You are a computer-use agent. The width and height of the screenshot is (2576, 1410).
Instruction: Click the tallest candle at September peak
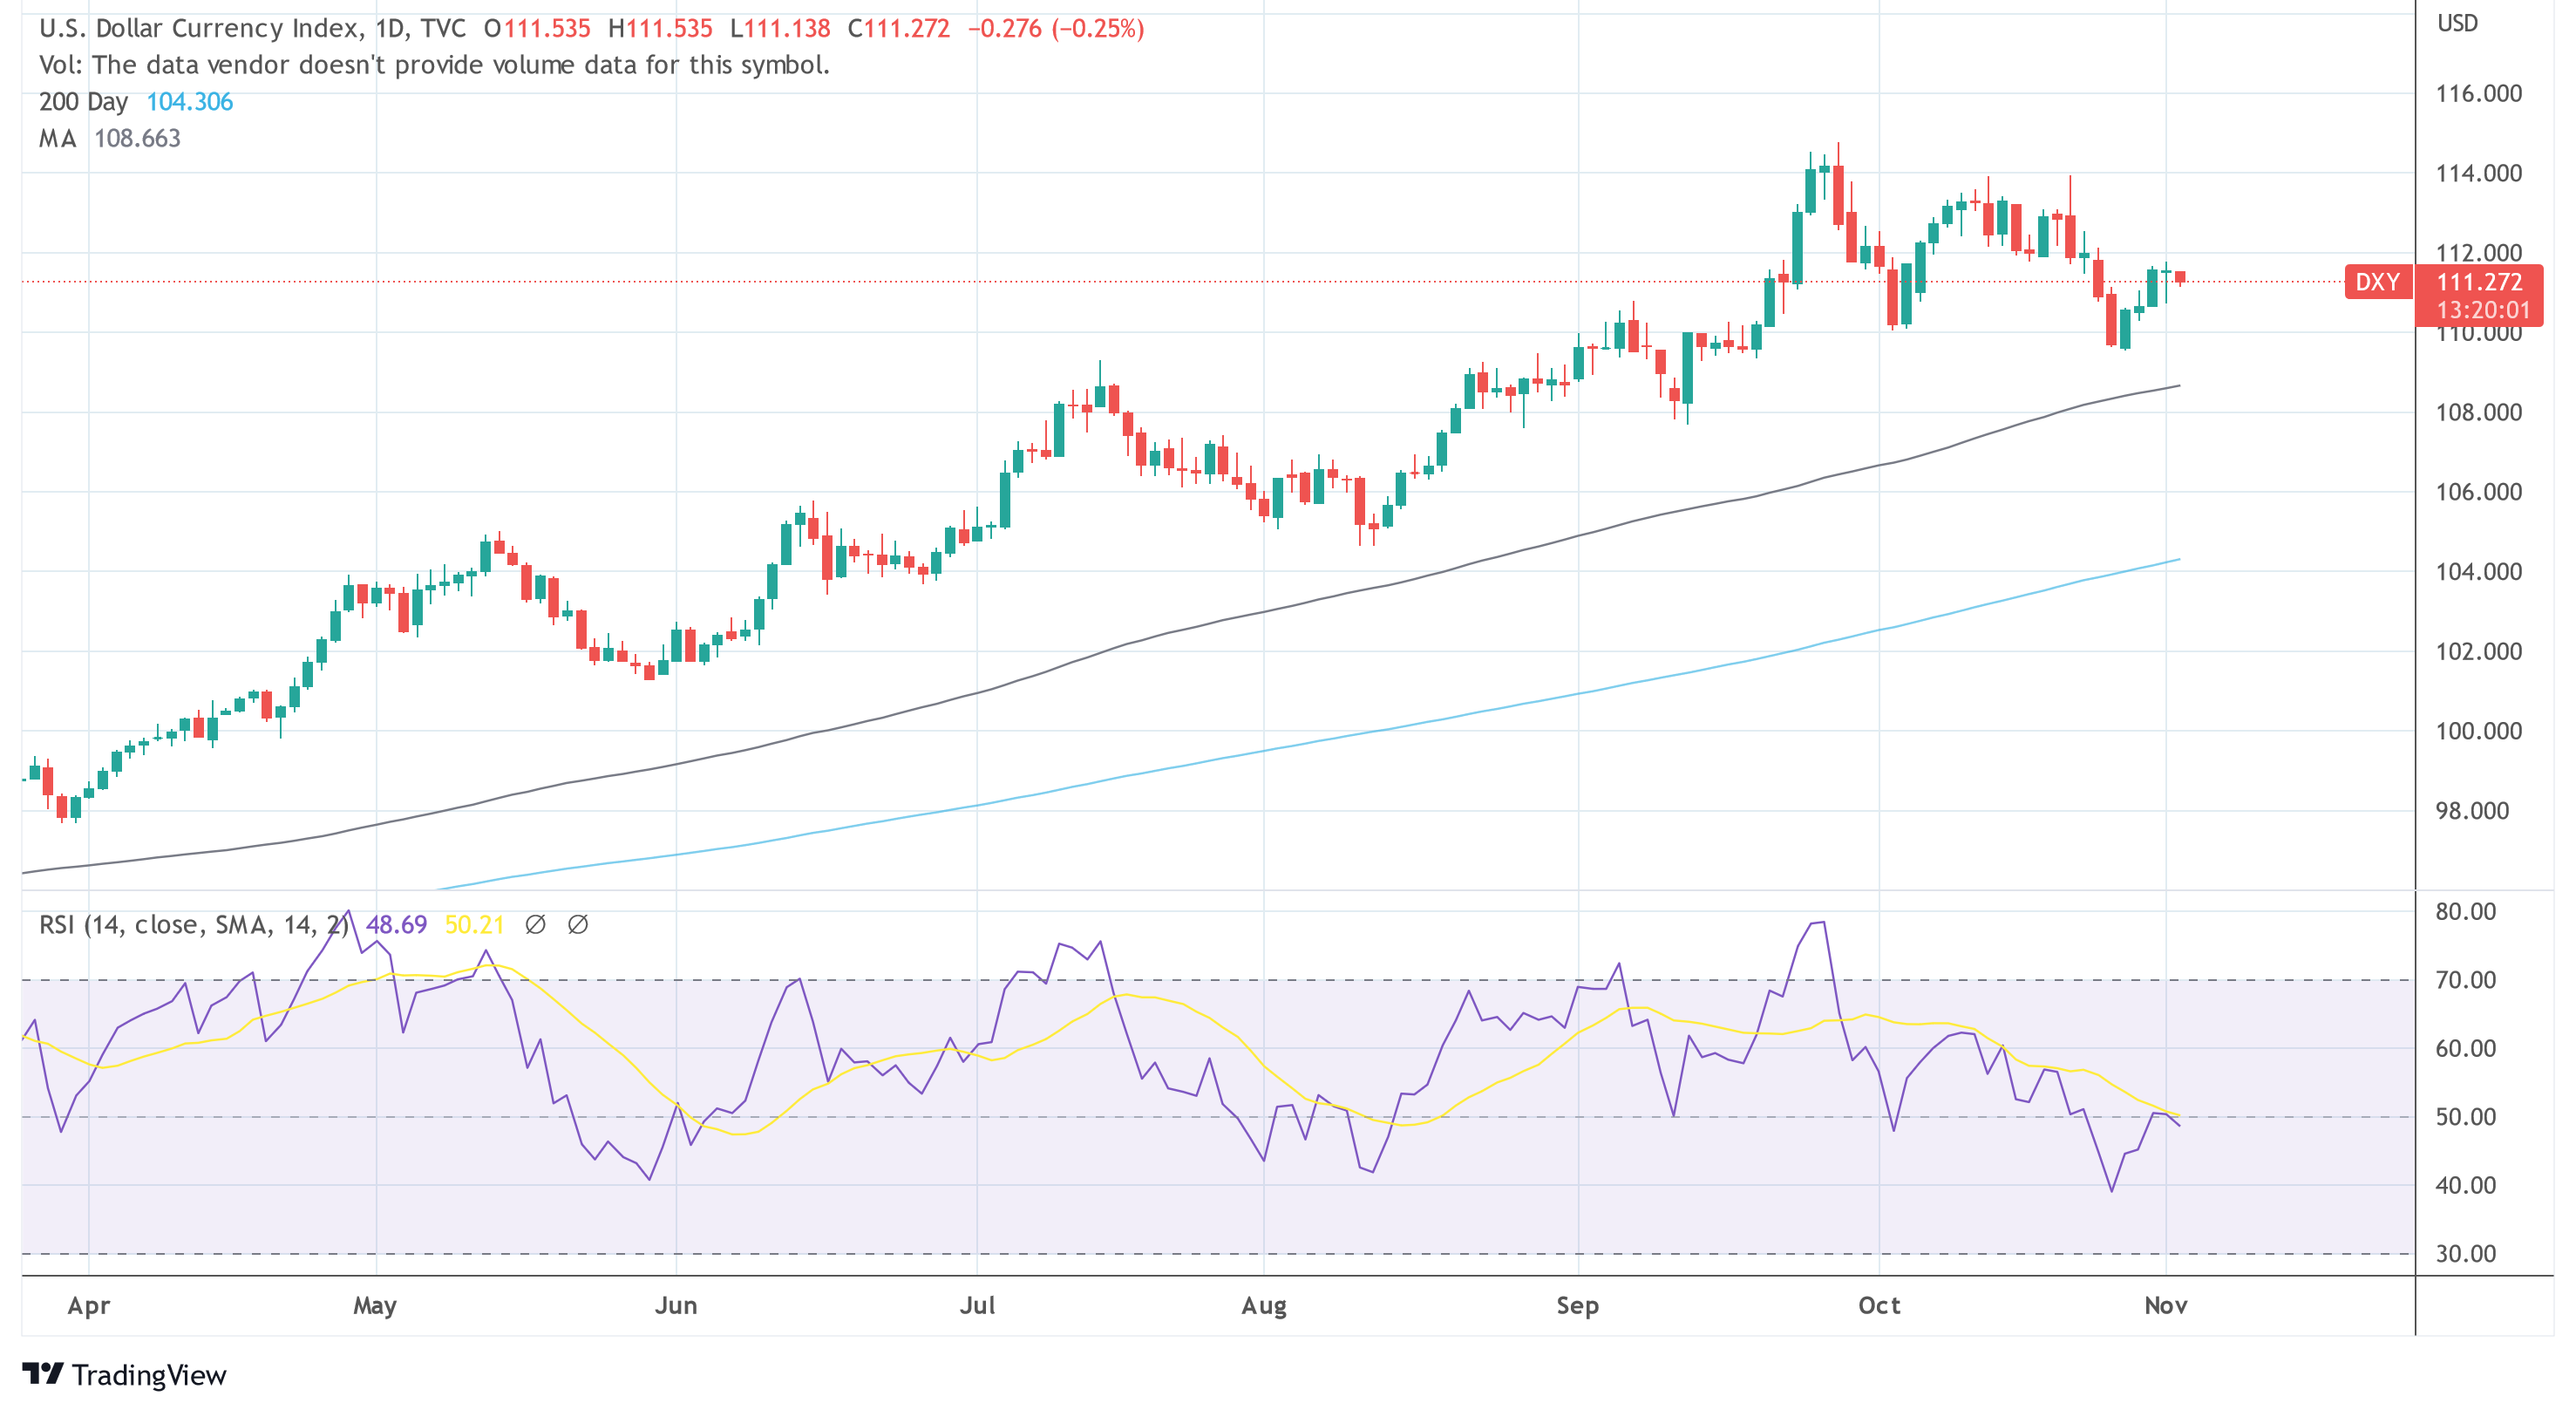point(1838,195)
